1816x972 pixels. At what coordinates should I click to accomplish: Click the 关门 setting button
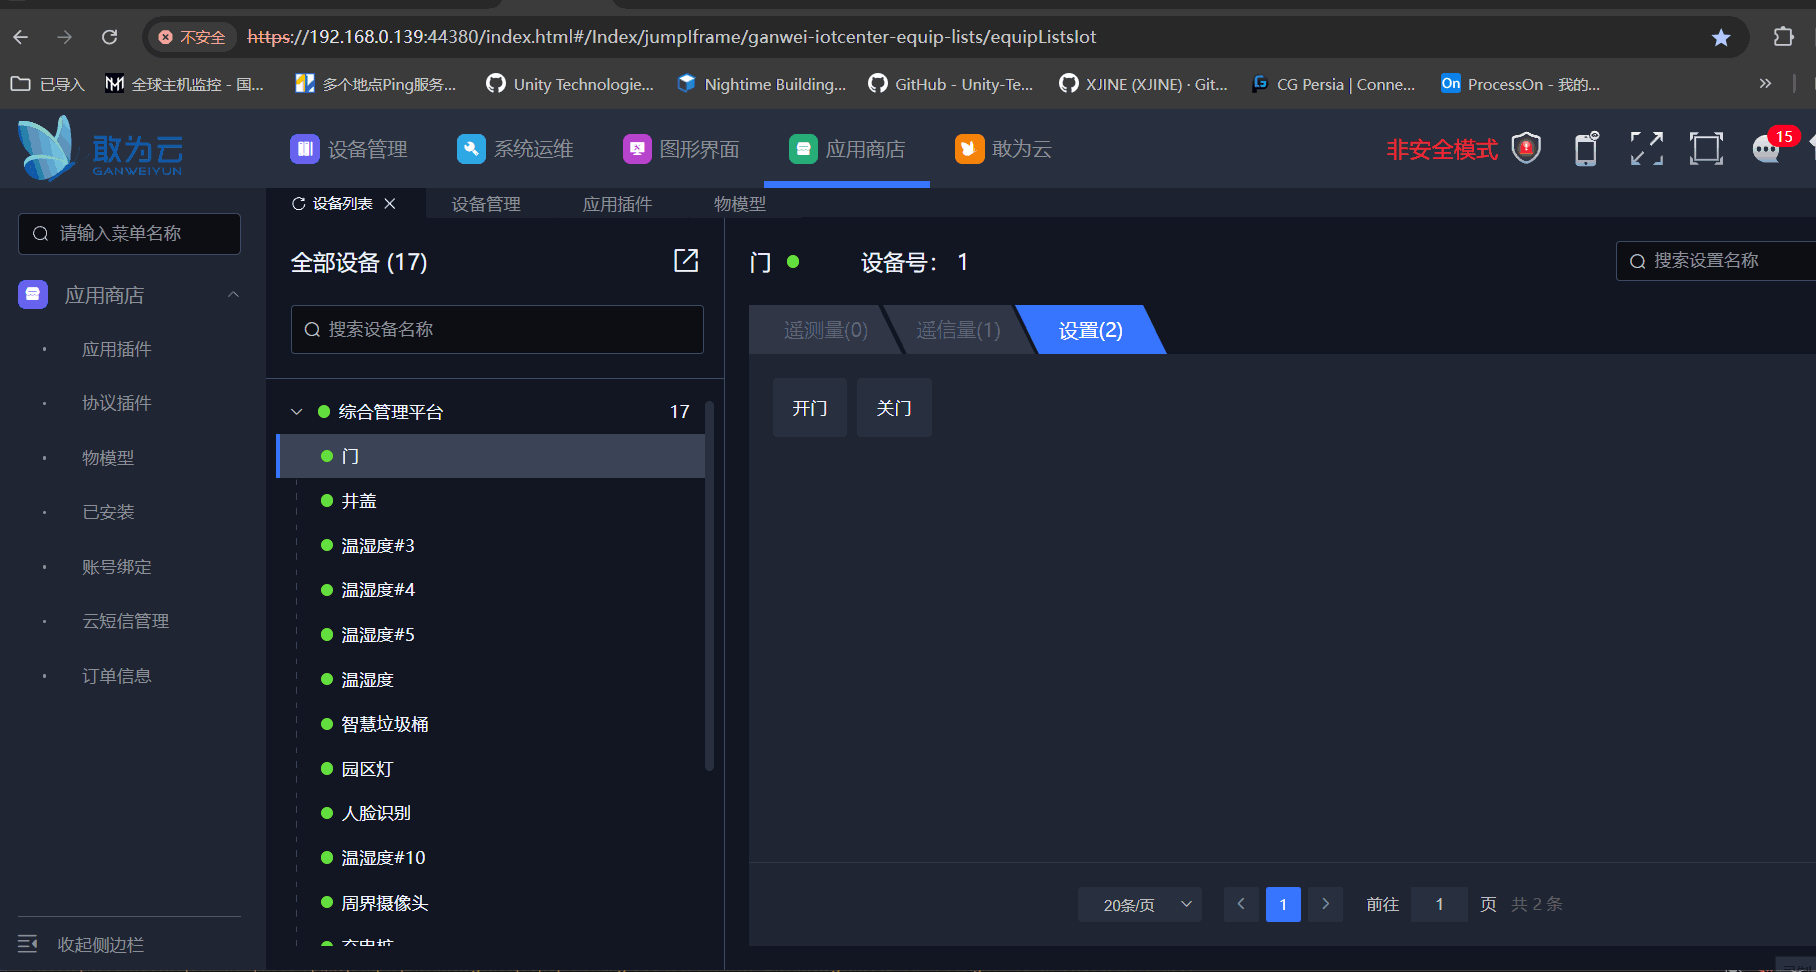coord(894,408)
